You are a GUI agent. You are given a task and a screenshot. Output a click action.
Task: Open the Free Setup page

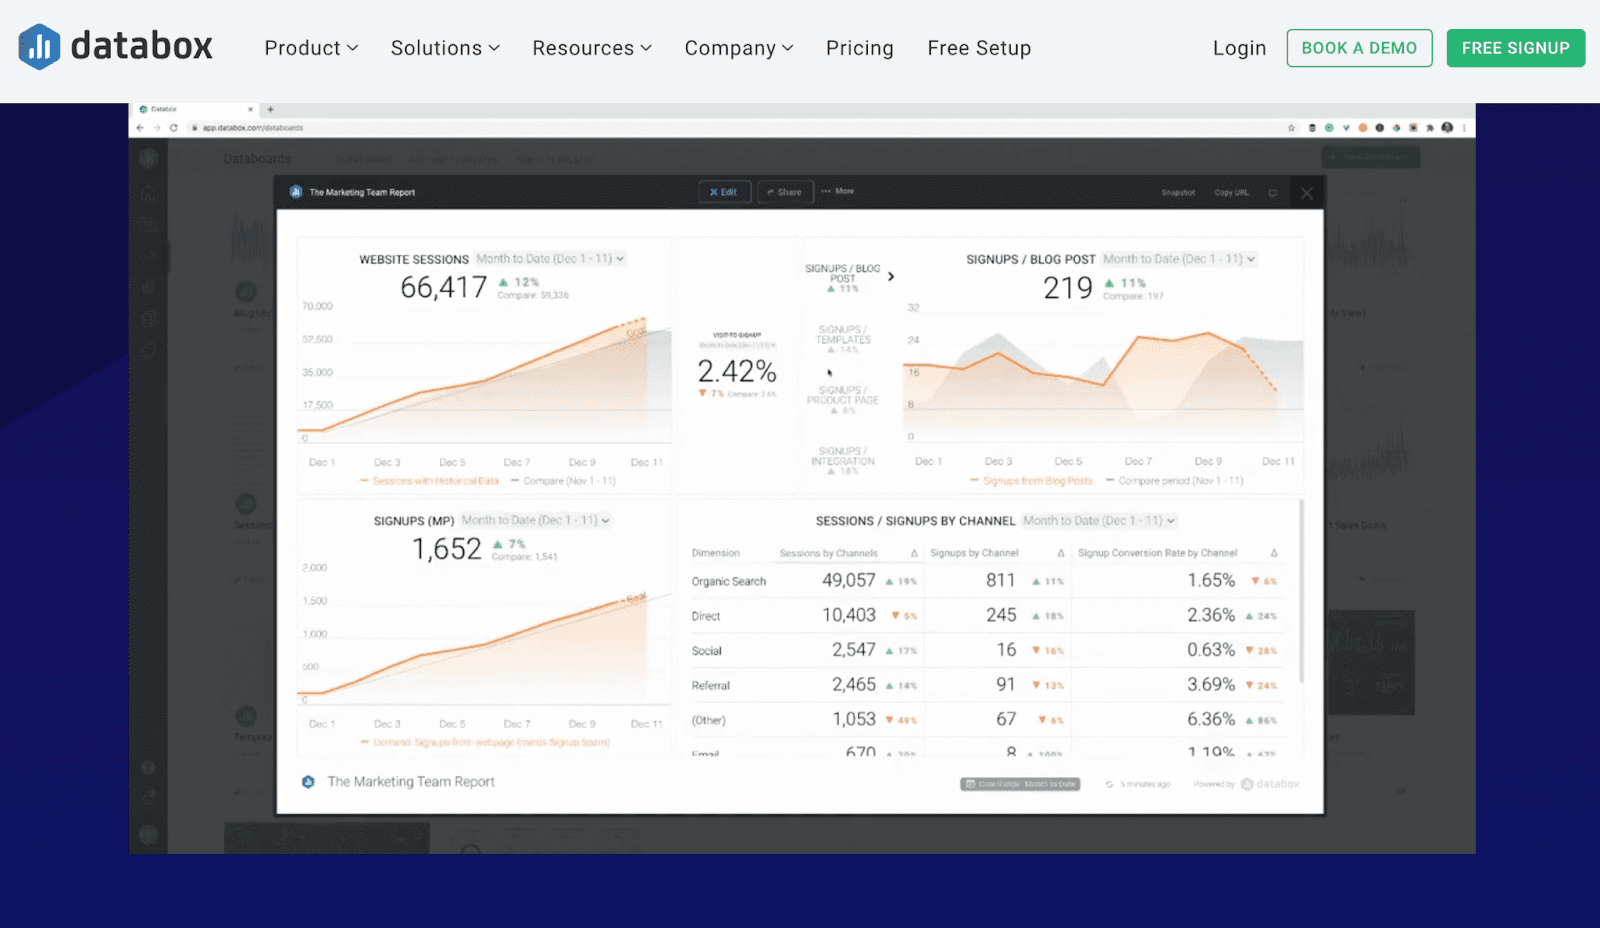979,48
